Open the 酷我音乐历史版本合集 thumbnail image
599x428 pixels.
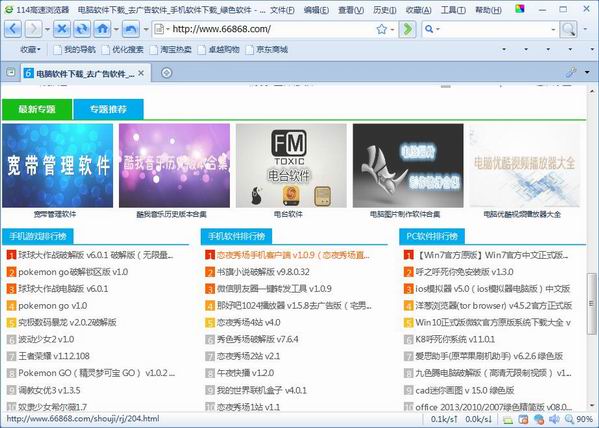point(174,165)
